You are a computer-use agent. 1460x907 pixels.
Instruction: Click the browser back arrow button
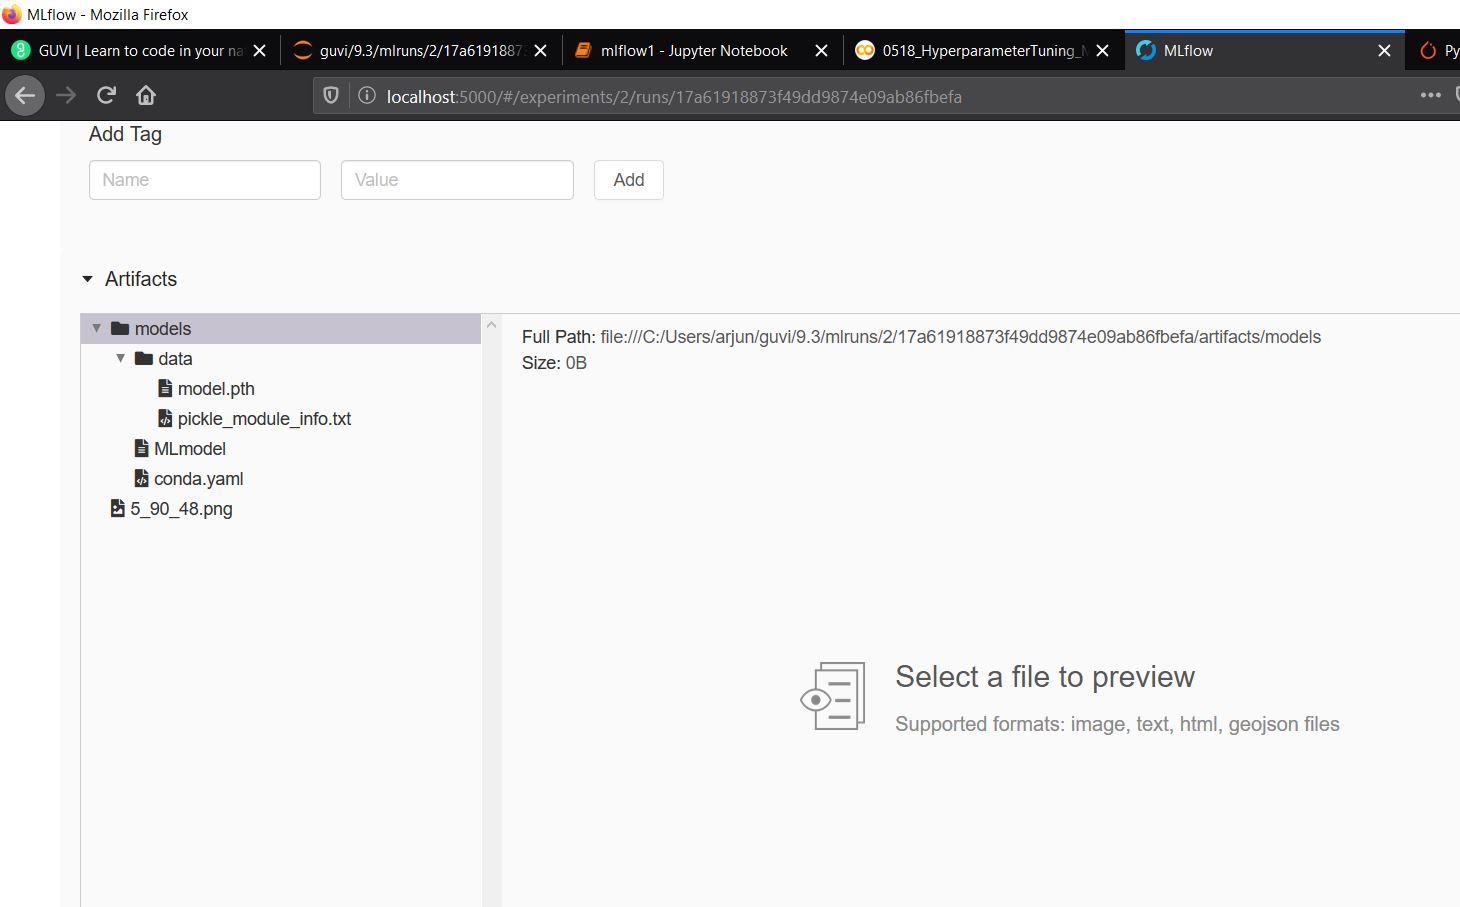25,96
